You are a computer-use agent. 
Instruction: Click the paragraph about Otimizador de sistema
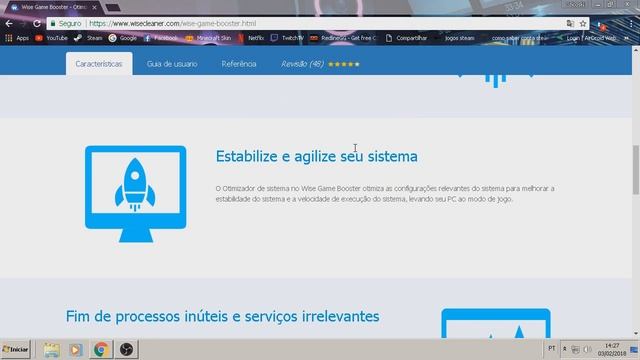click(x=384, y=194)
